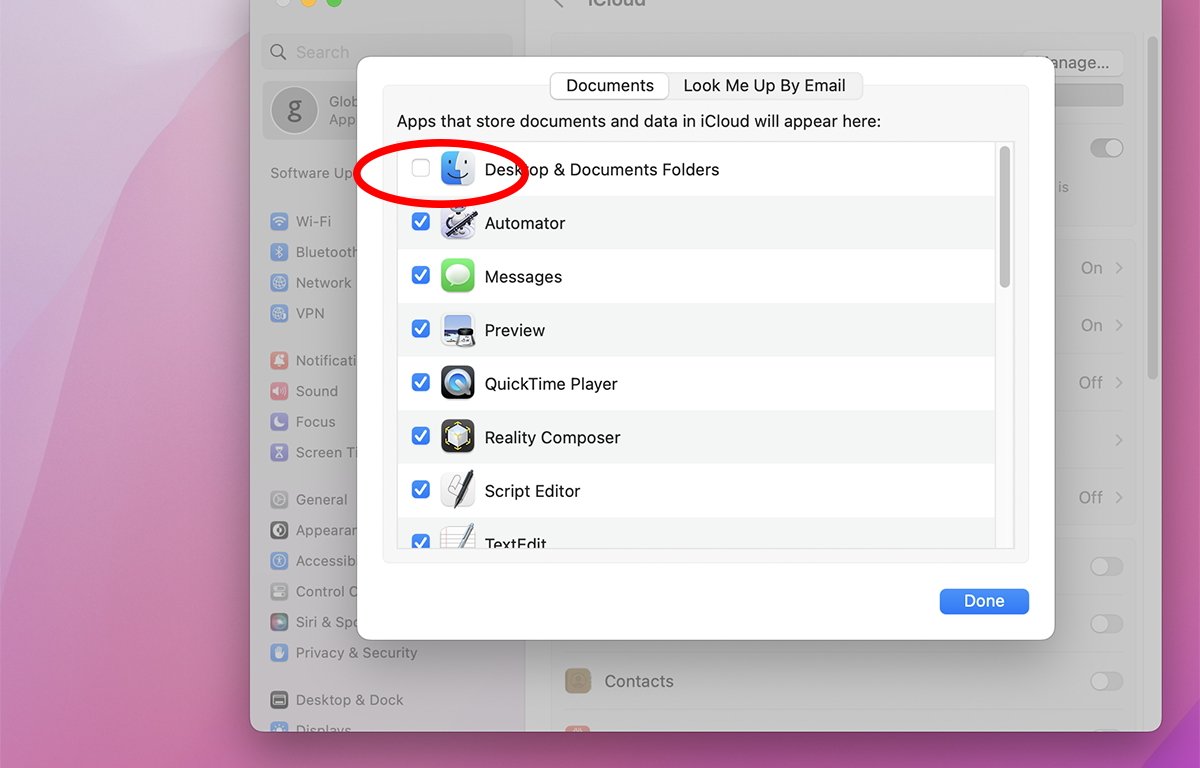Click the Contacts icon in iCloud list
Image resolution: width=1200 pixels, height=768 pixels.
coord(578,681)
